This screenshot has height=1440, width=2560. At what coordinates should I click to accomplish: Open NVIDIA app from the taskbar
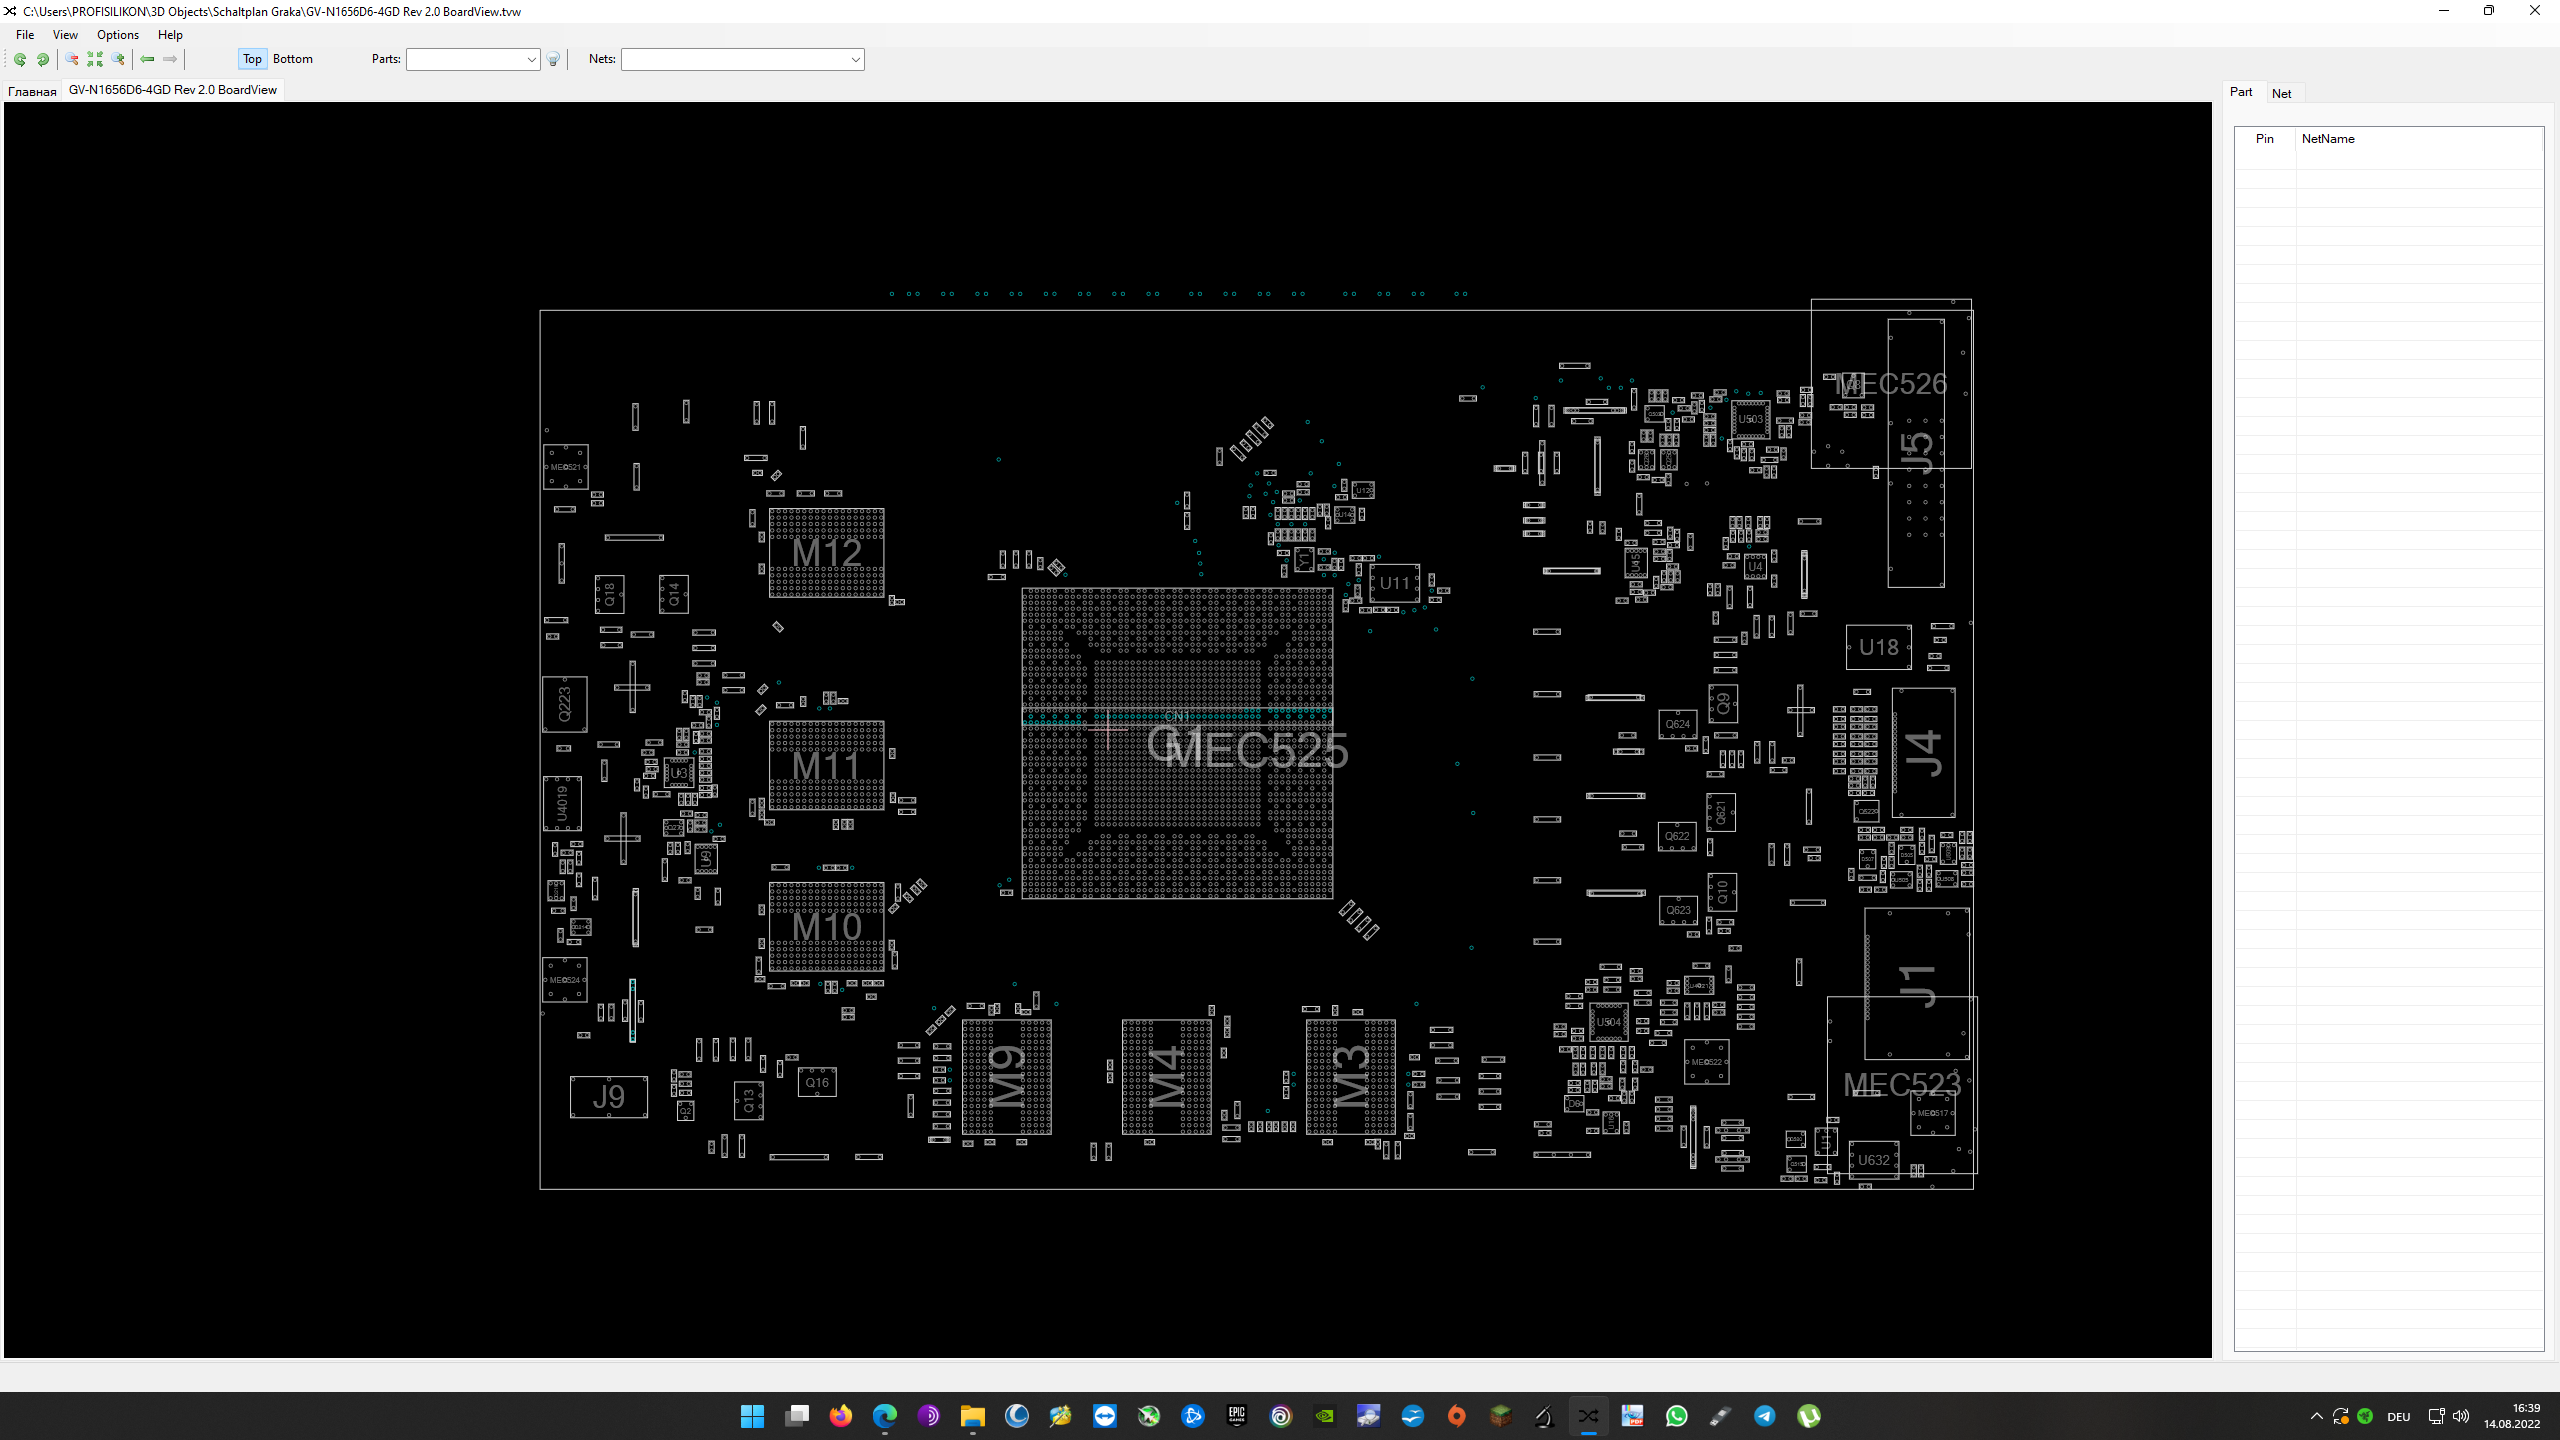click(1324, 1416)
